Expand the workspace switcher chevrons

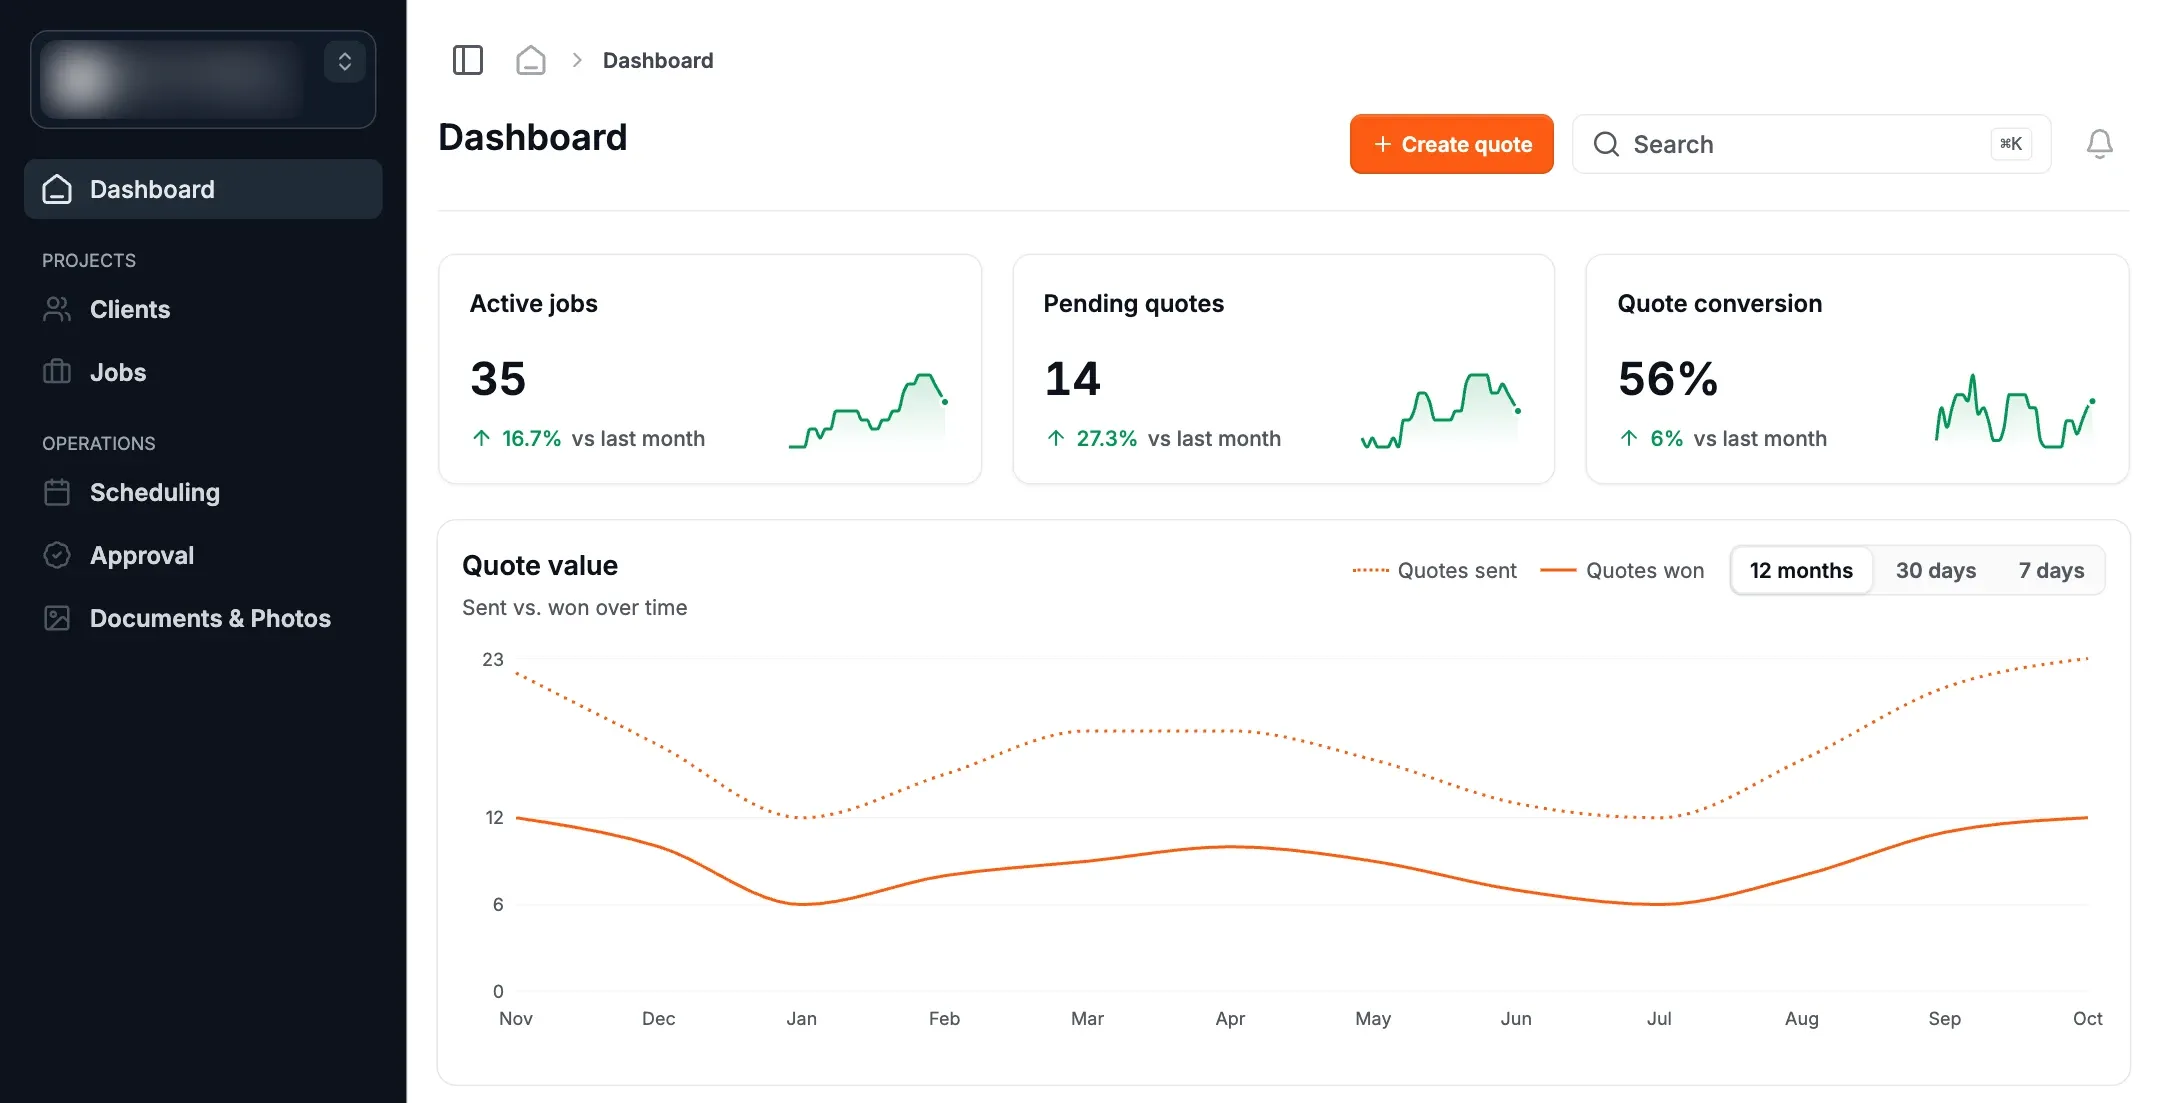[344, 62]
